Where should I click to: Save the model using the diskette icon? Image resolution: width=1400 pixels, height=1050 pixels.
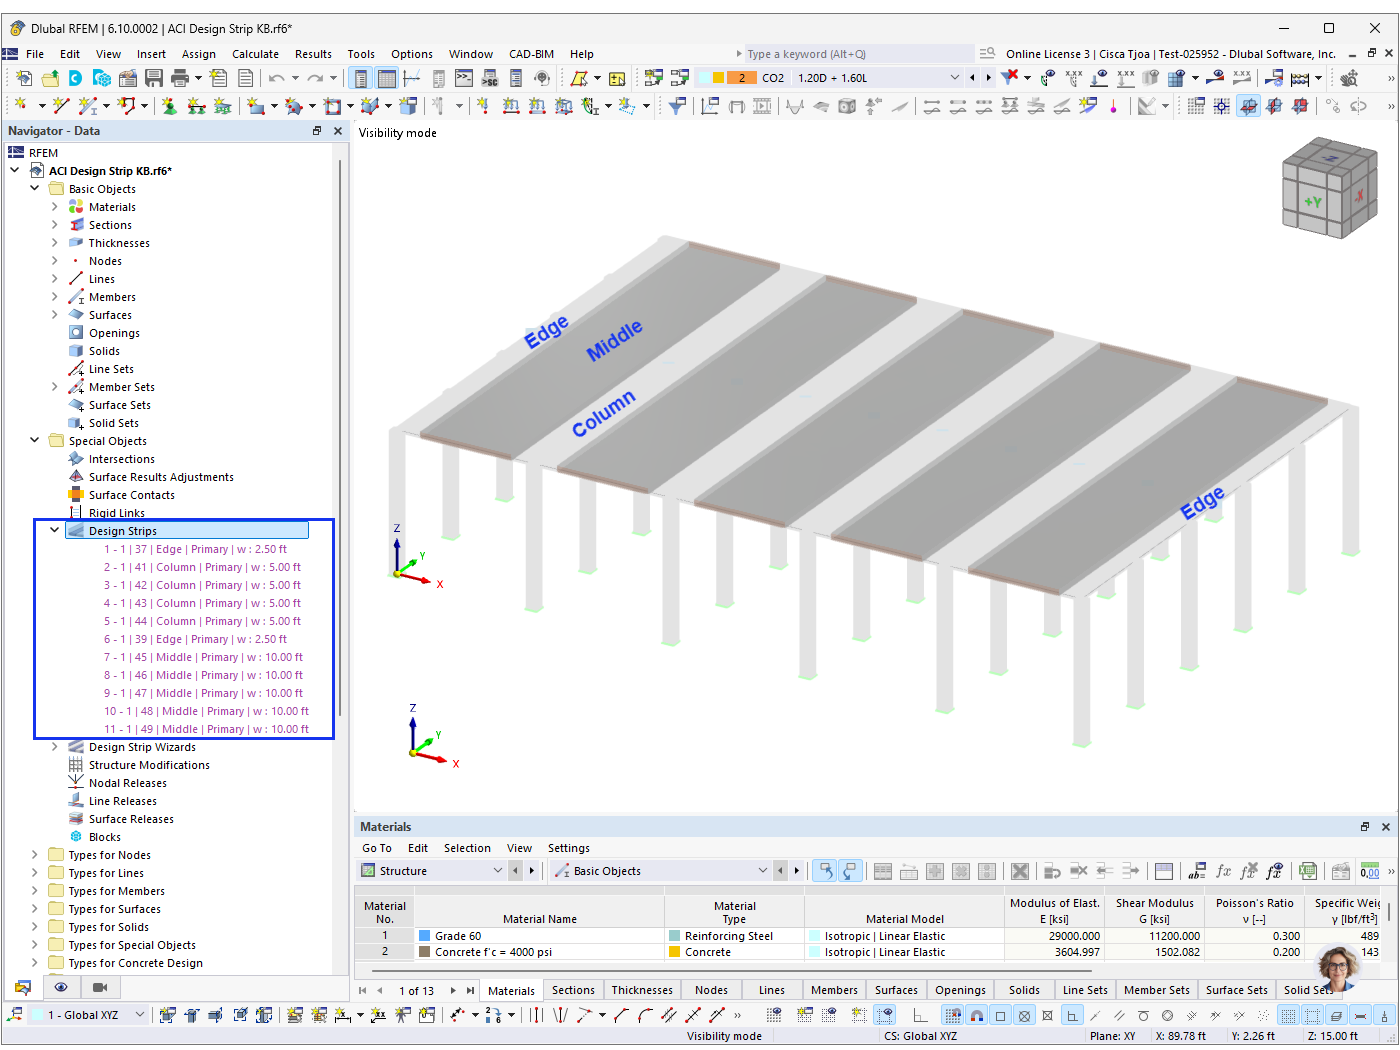point(153,77)
